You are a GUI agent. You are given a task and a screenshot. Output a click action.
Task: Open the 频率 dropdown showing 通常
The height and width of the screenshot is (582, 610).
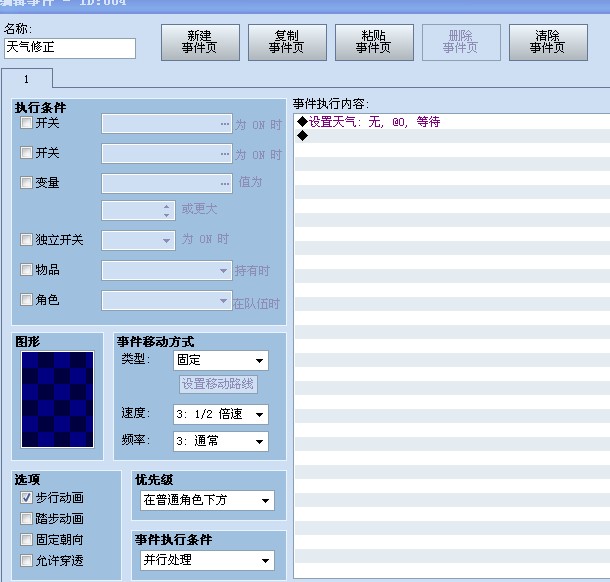coord(221,442)
